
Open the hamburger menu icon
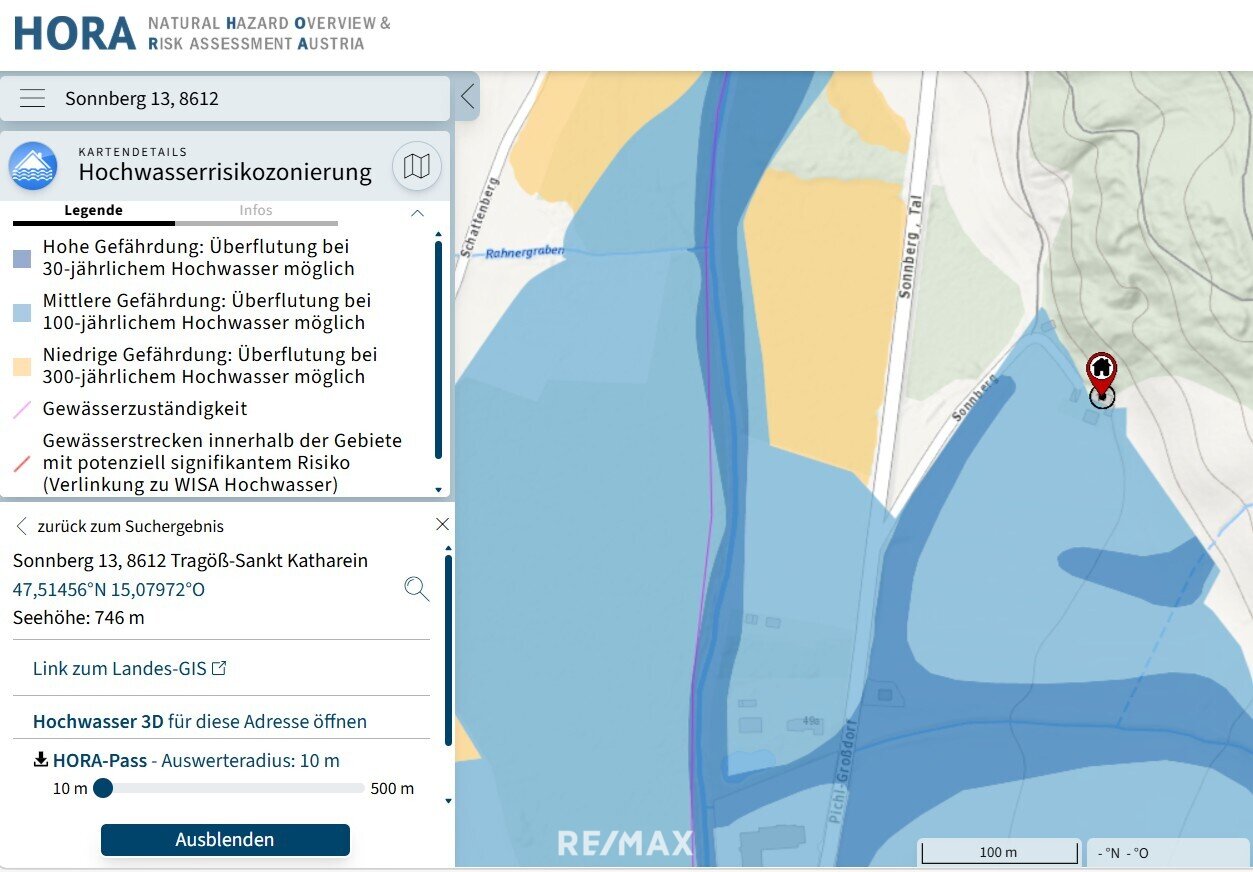(x=33, y=98)
